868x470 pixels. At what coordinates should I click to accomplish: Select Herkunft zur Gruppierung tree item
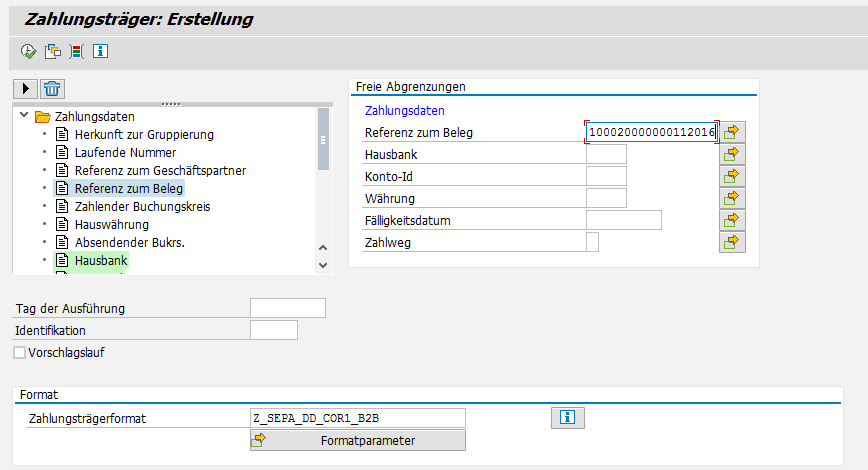pos(144,134)
